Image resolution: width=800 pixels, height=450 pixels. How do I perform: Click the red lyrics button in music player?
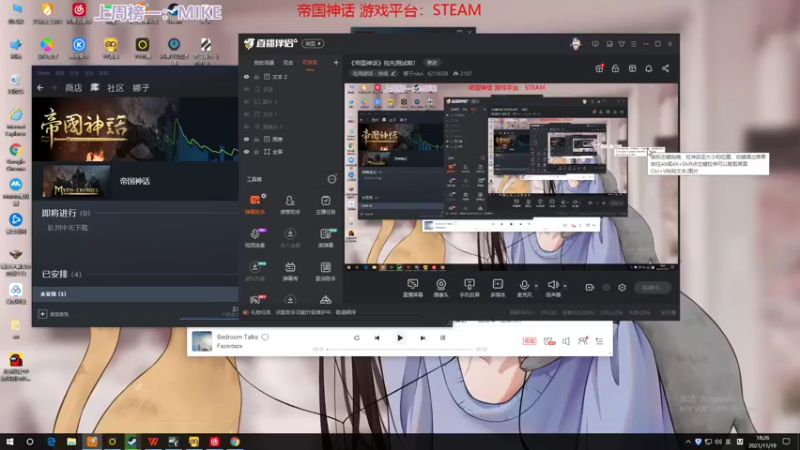tap(529, 341)
